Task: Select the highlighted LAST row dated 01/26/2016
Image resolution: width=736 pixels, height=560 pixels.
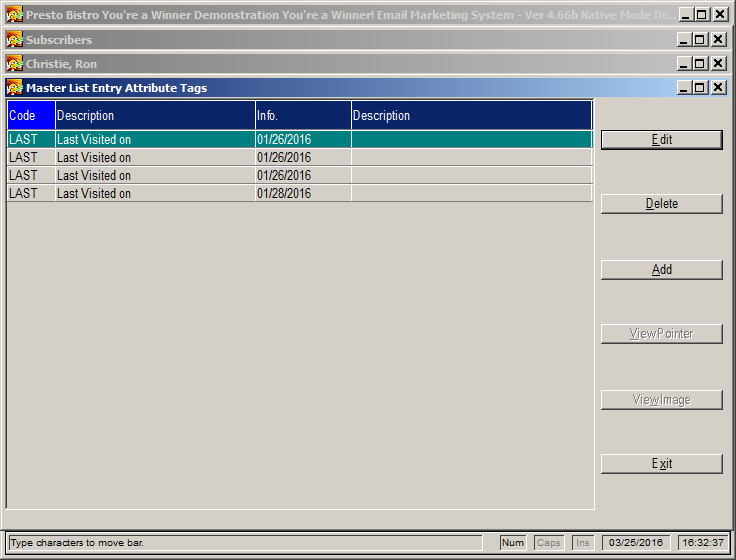Action: (x=300, y=139)
